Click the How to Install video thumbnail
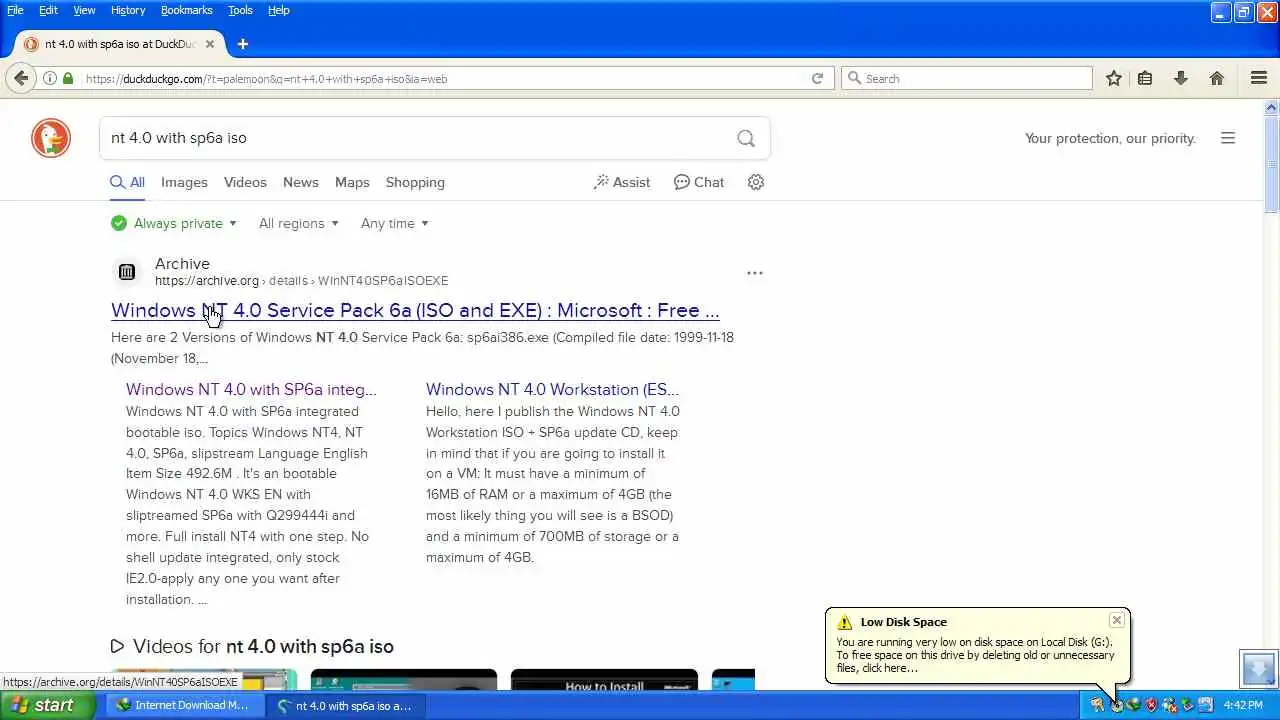The width and height of the screenshot is (1280, 720). (604, 680)
